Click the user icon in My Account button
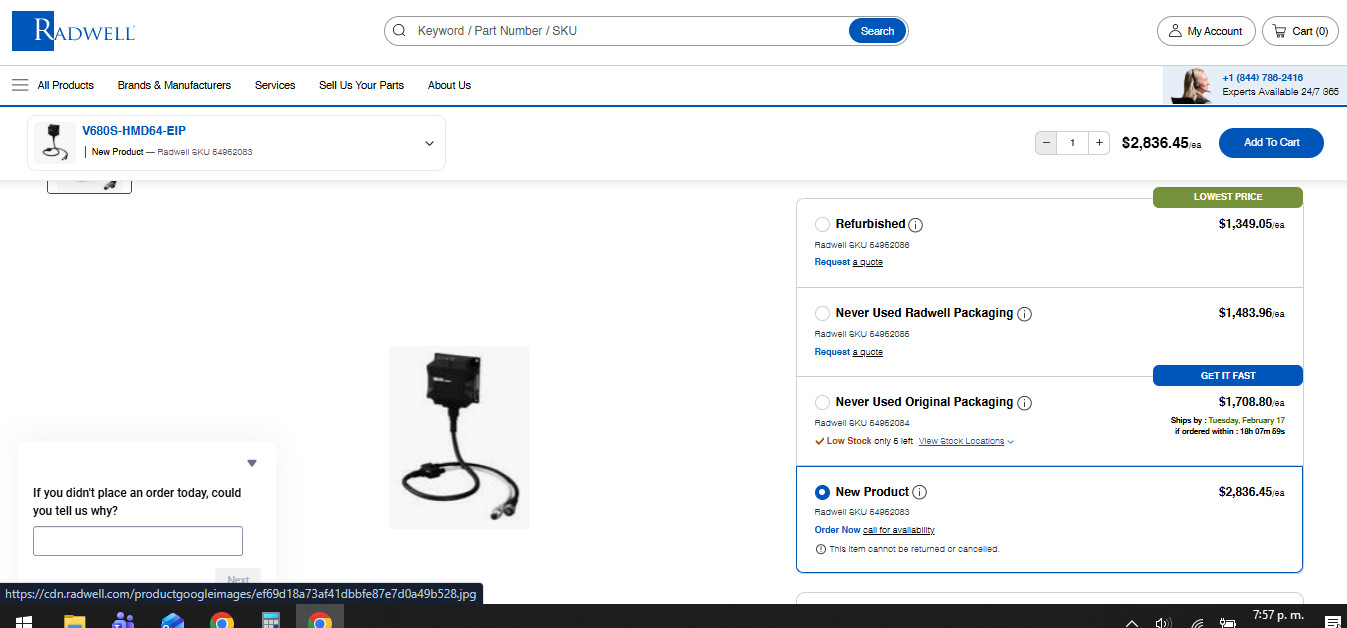Image resolution: width=1347 pixels, height=628 pixels. (1175, 31)
